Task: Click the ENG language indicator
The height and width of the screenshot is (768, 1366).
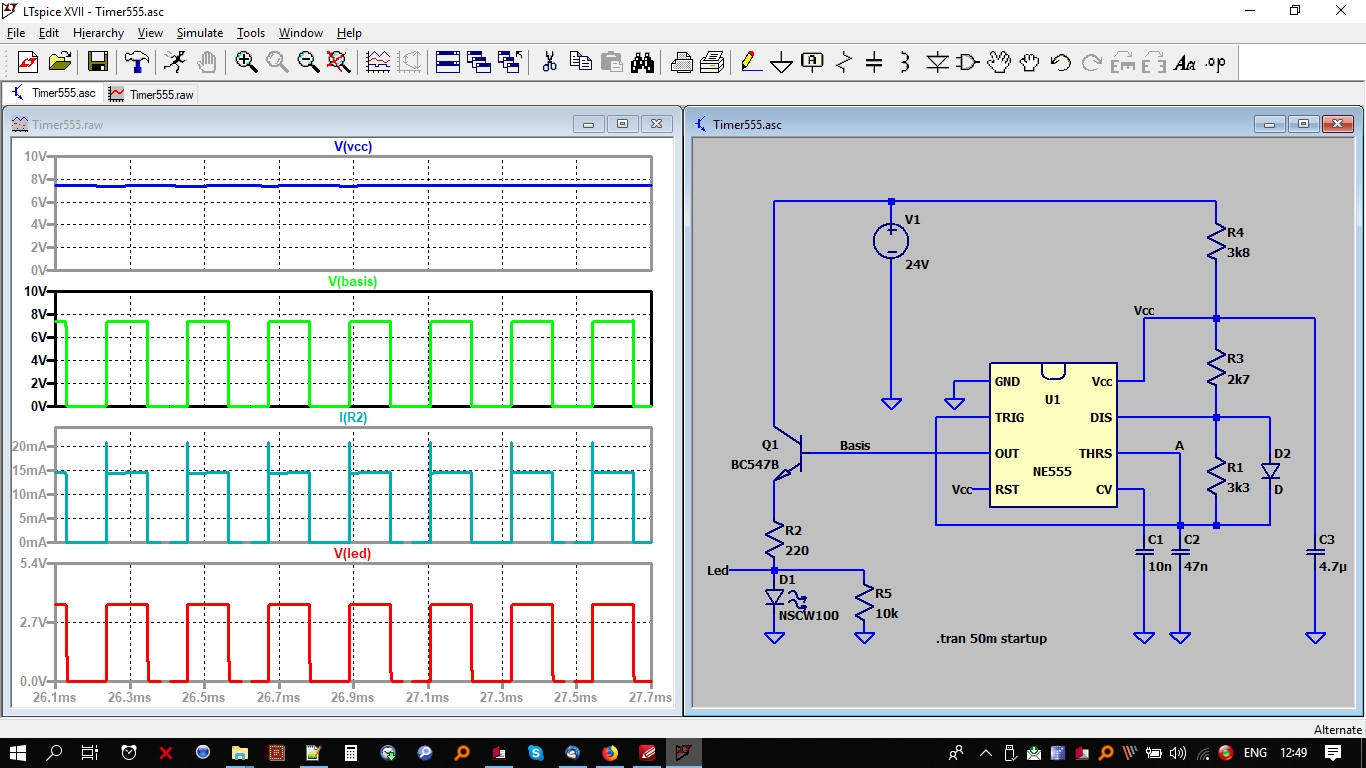Action: point(1255,753)
